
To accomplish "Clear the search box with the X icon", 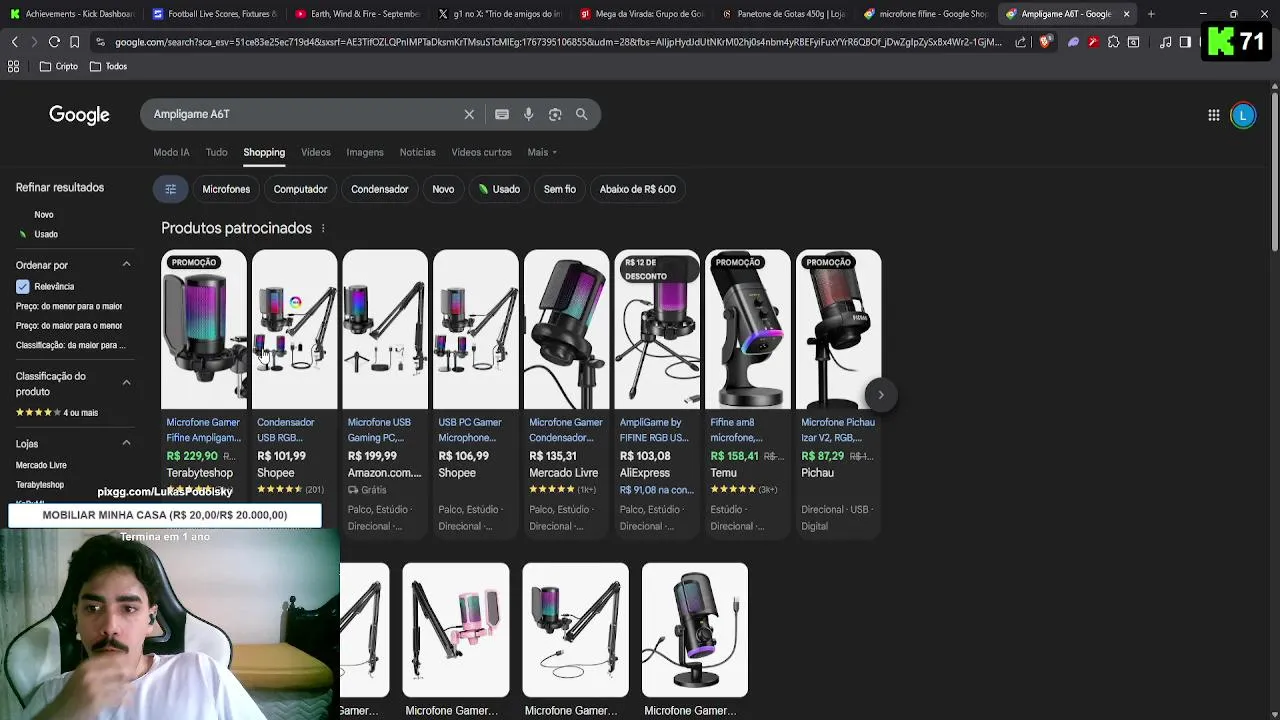I will [x=469, y=114].
